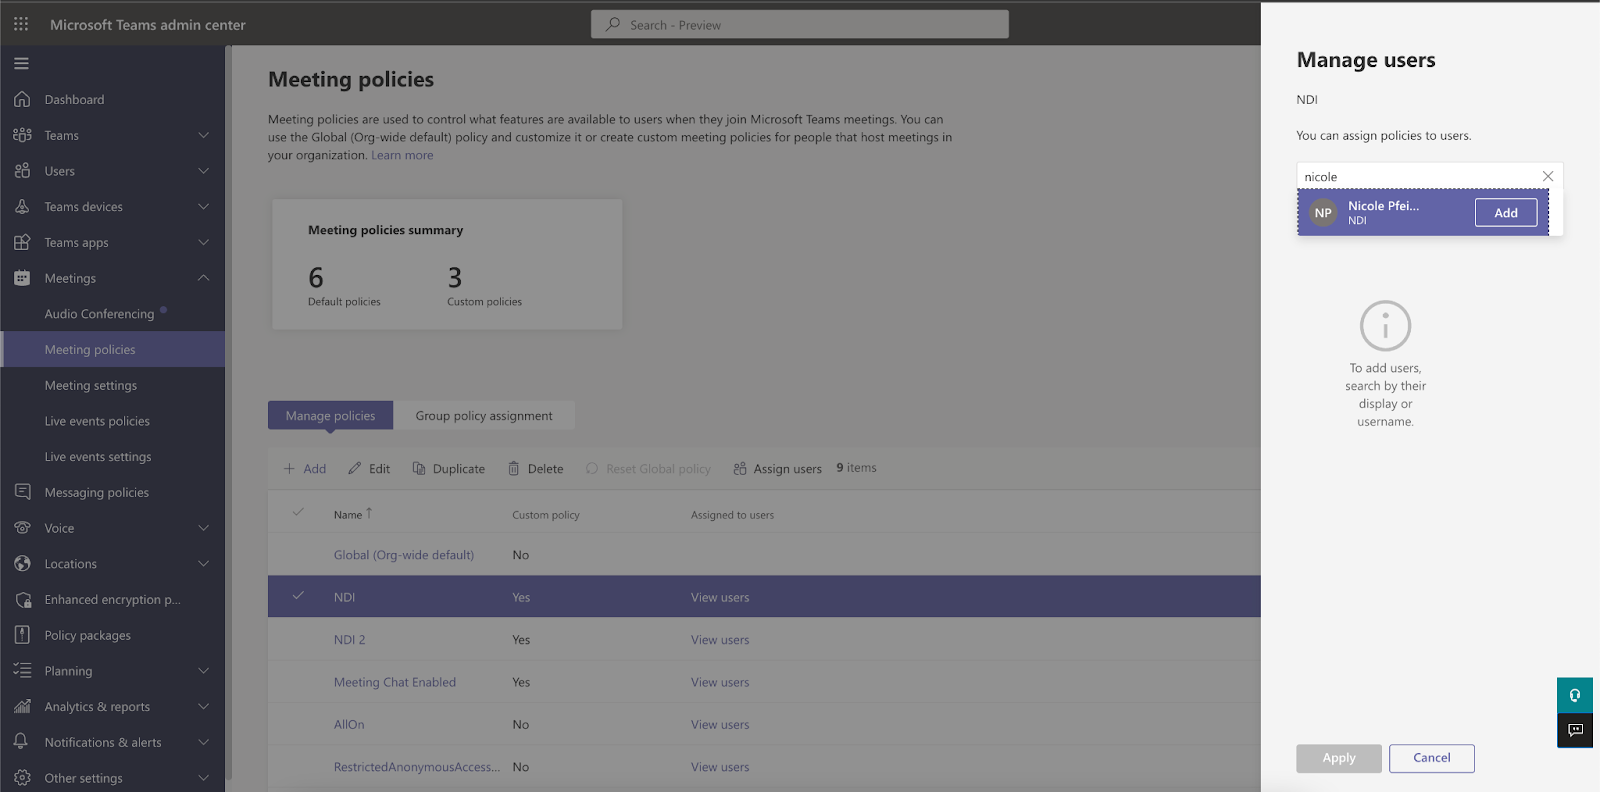Click the Add policy toolbar button

[x=305, y=468]
